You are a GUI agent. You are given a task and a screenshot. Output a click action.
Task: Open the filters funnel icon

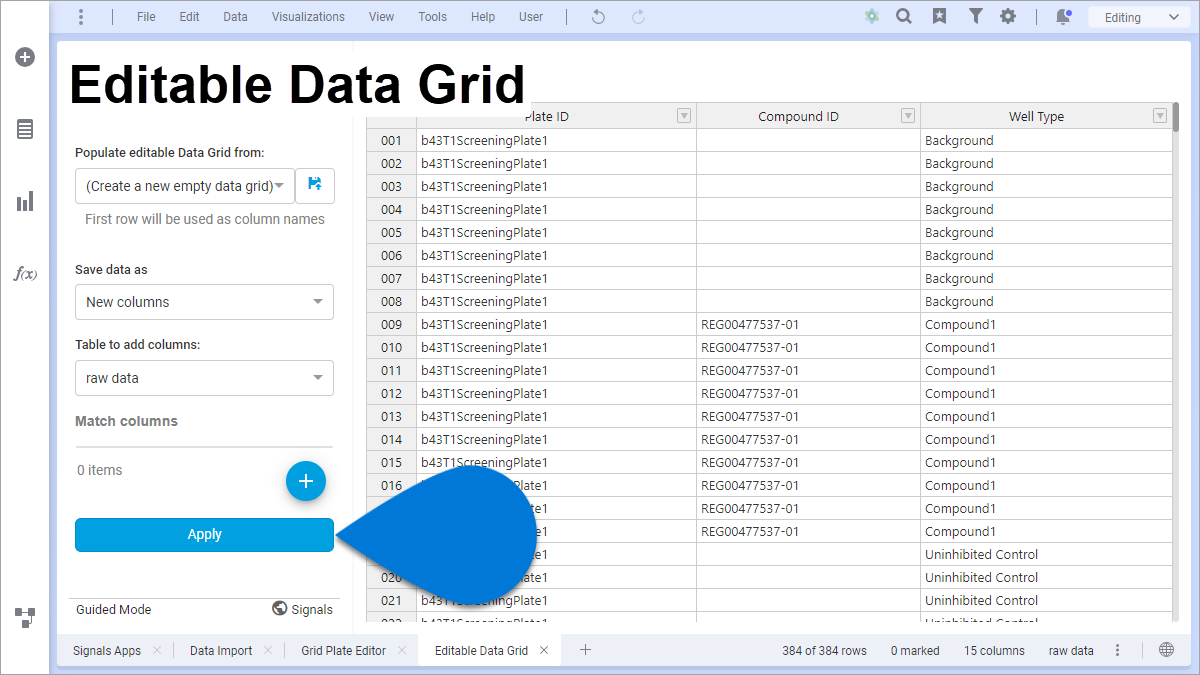tap(975, 17)
